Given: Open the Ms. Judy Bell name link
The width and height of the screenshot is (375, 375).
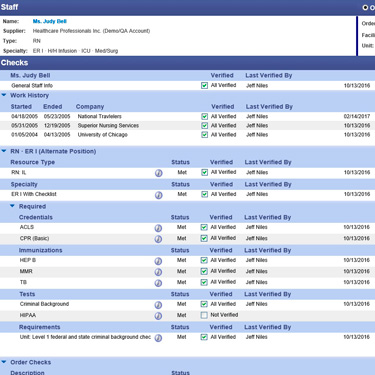Looking at the screenshot, I should (x=50, y=21).
